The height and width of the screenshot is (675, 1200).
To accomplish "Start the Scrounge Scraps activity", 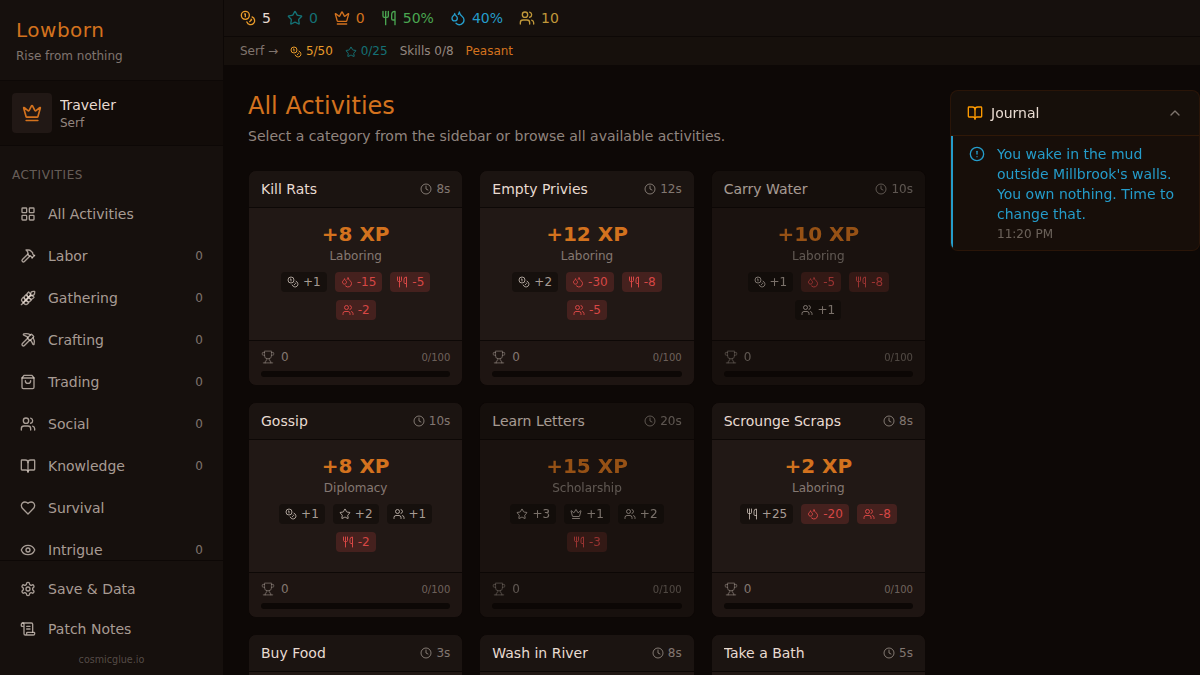I will (x=818, y=510).
